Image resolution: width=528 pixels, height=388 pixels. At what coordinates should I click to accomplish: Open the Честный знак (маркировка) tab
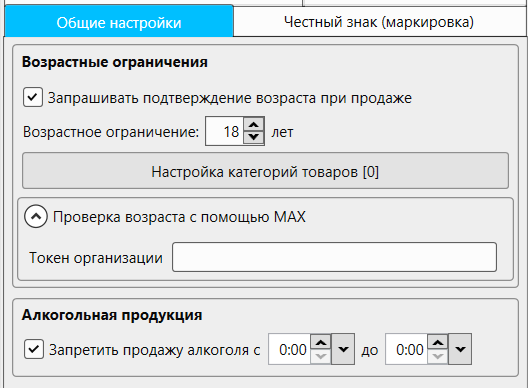click(x=379, y=22)
